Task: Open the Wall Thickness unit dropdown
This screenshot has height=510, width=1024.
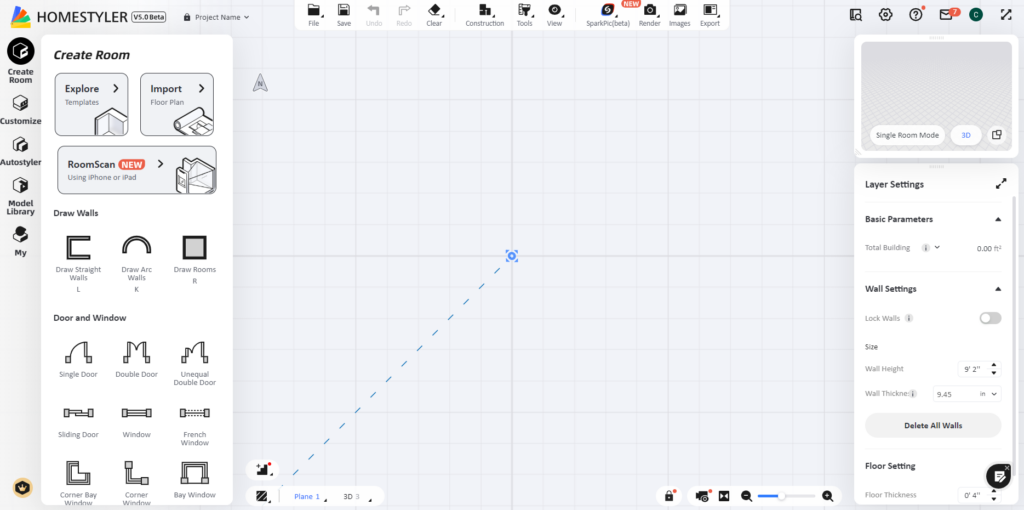Action: pos(989,394)
